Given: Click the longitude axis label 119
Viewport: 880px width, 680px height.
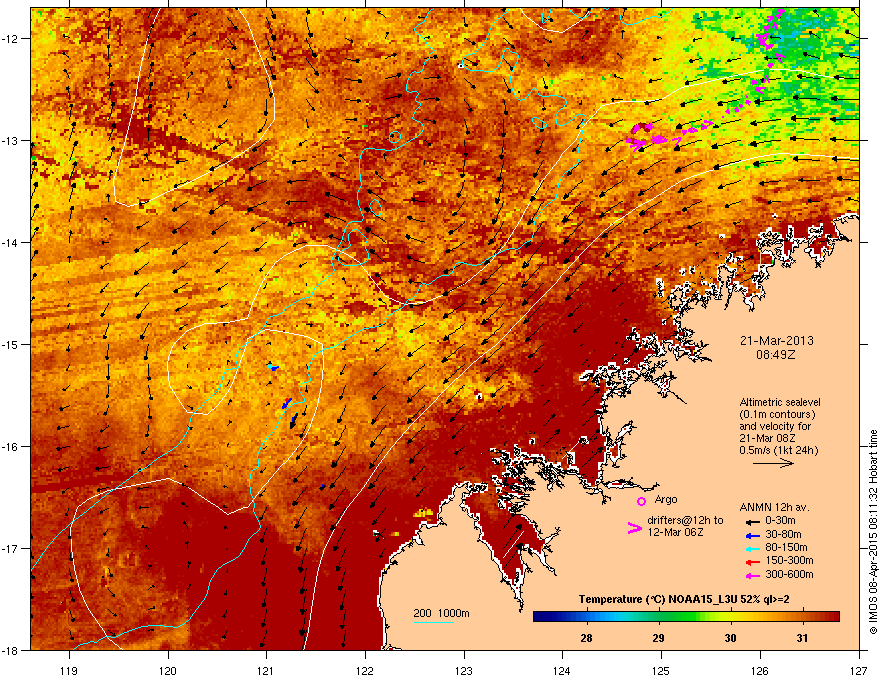Looking at the screenshot, I should pyautogui.click(x=69, y=670).
